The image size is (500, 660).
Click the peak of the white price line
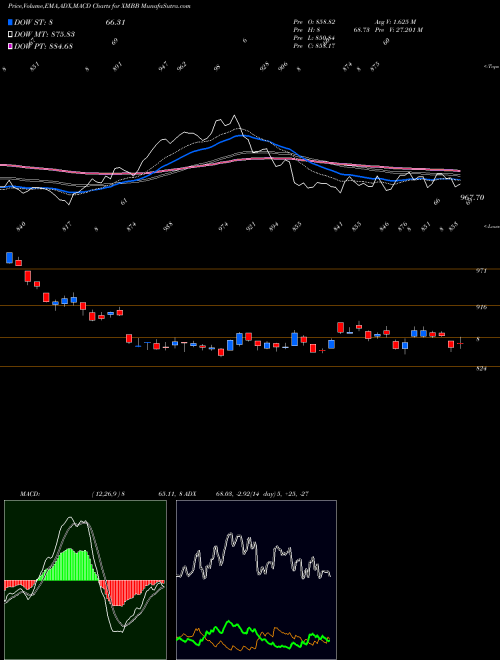click(x=234, y=116)
